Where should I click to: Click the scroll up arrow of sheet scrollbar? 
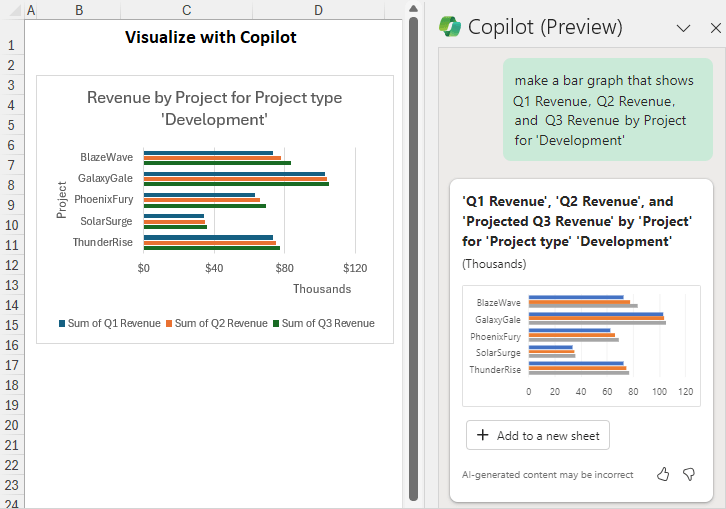[x=413, y=9]
